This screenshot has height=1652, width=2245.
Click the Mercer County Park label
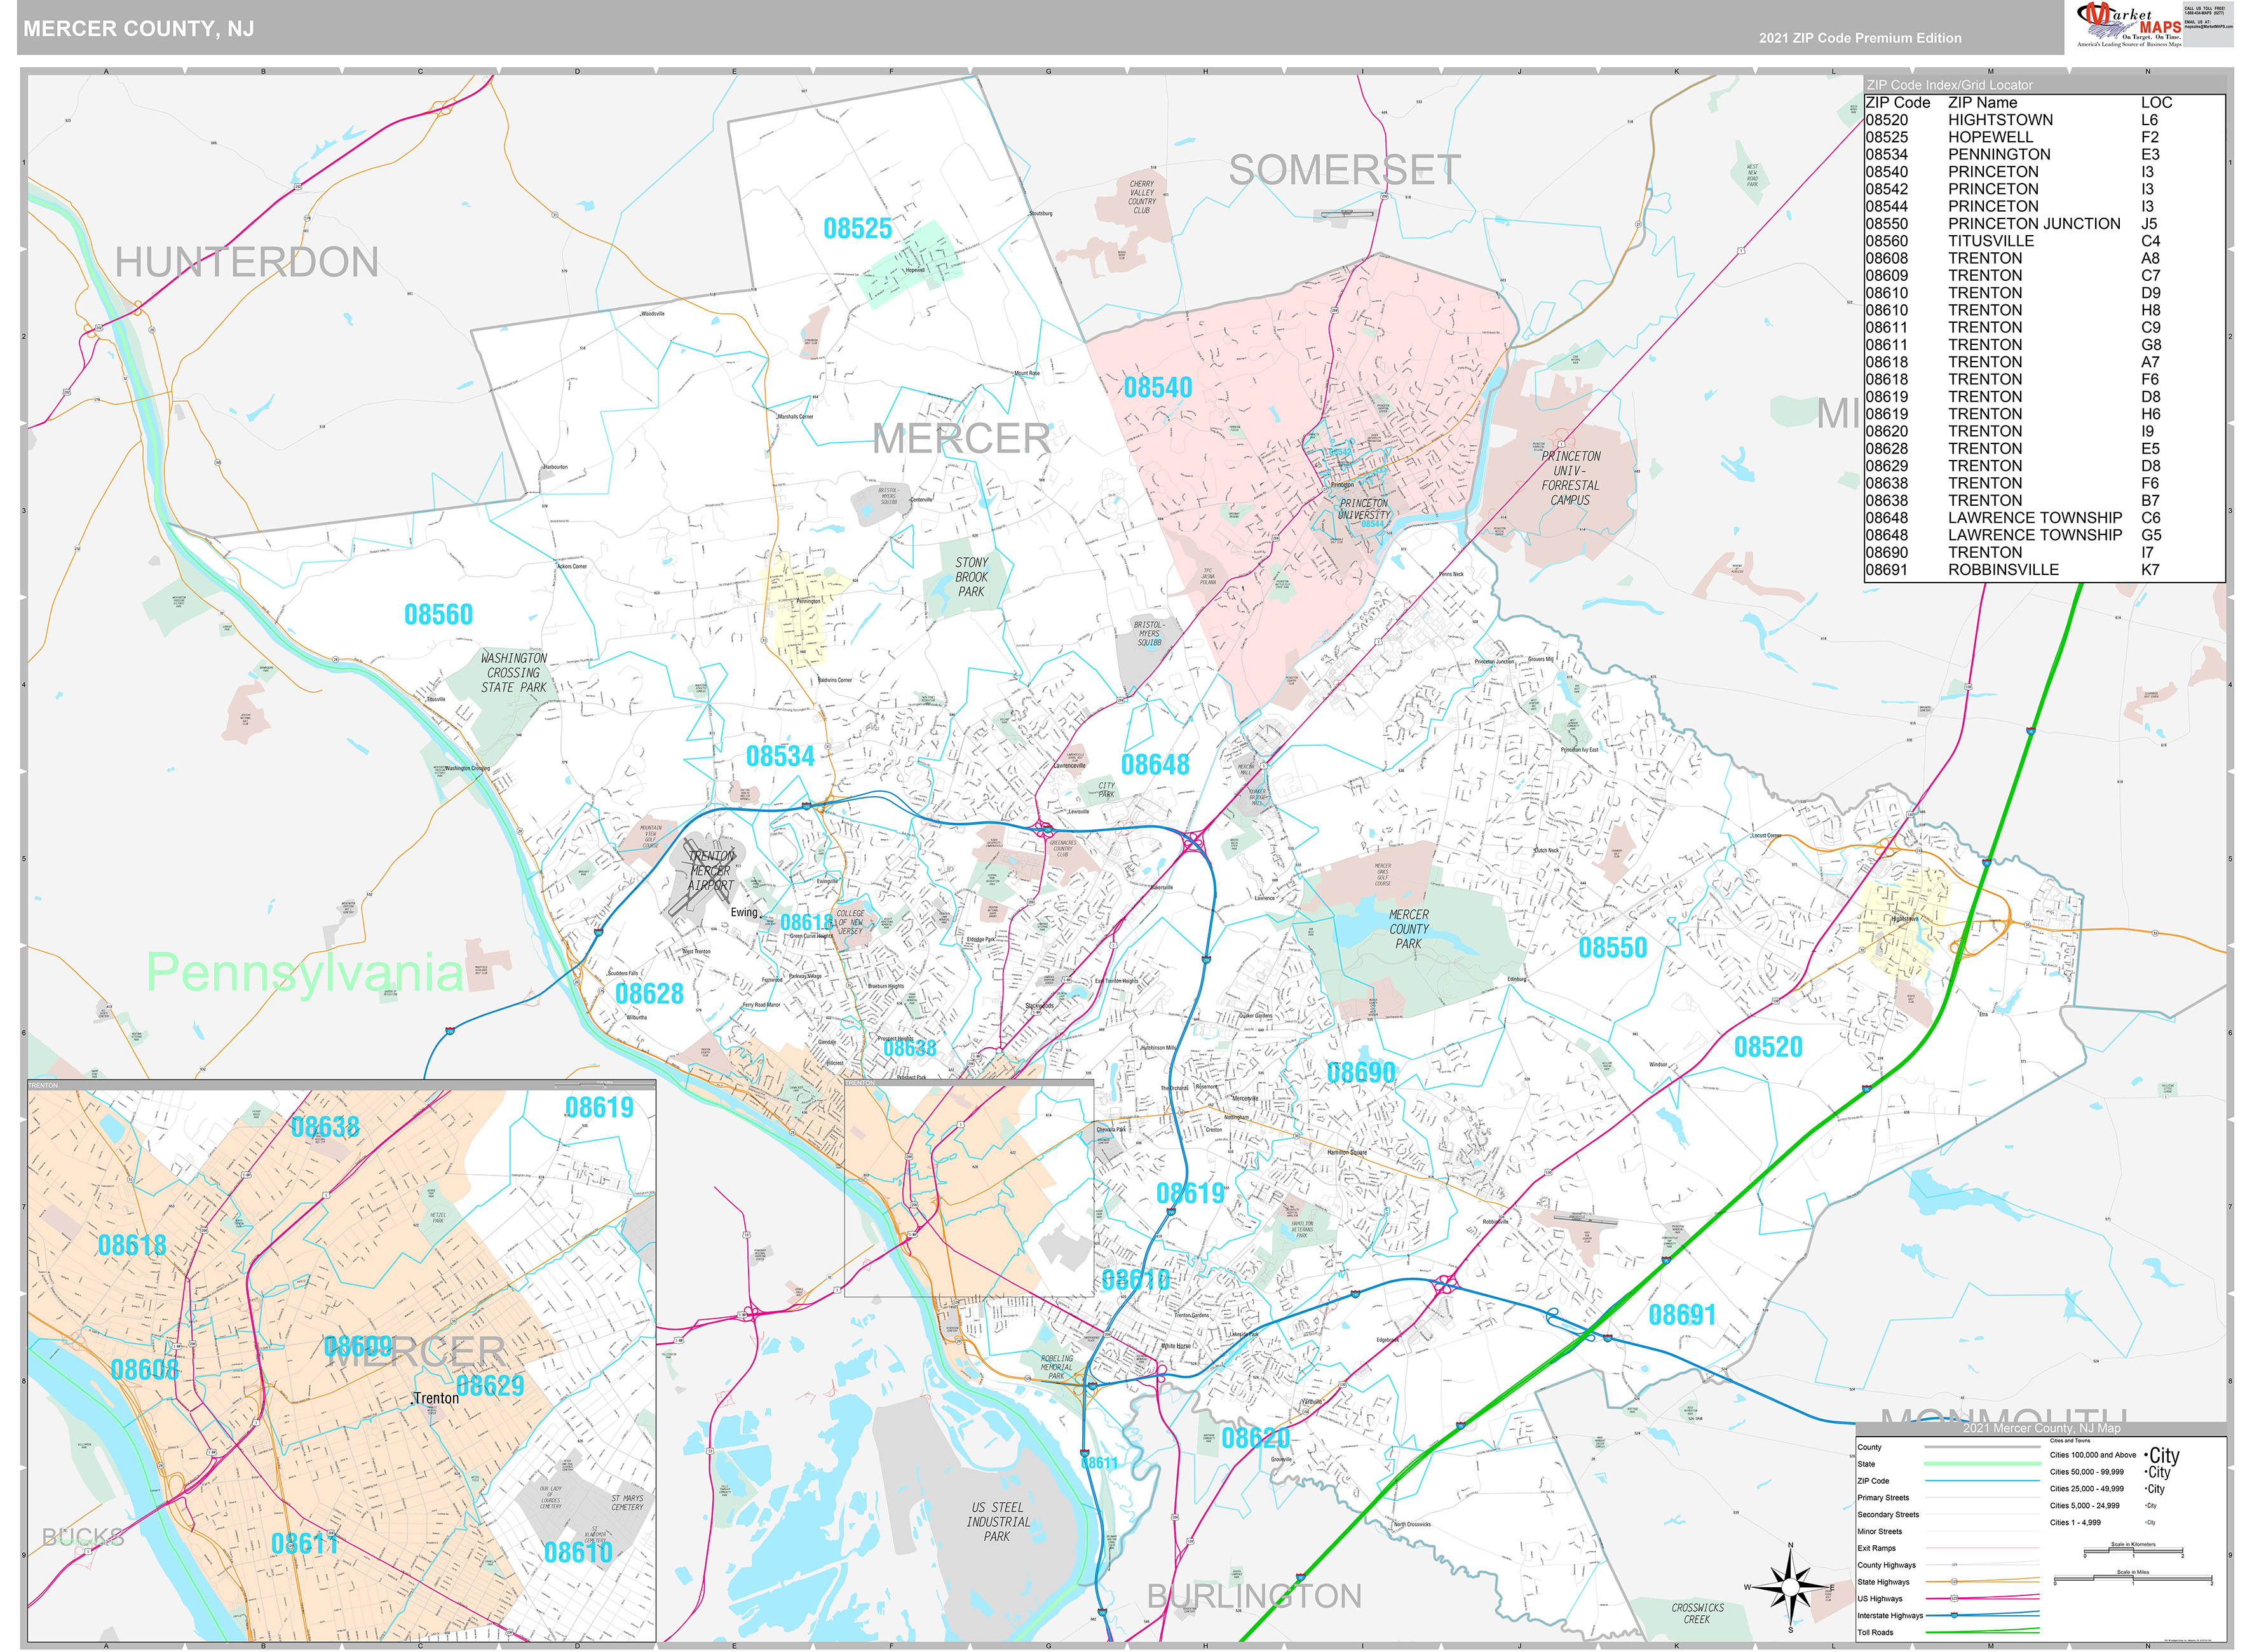(1408, 929)
